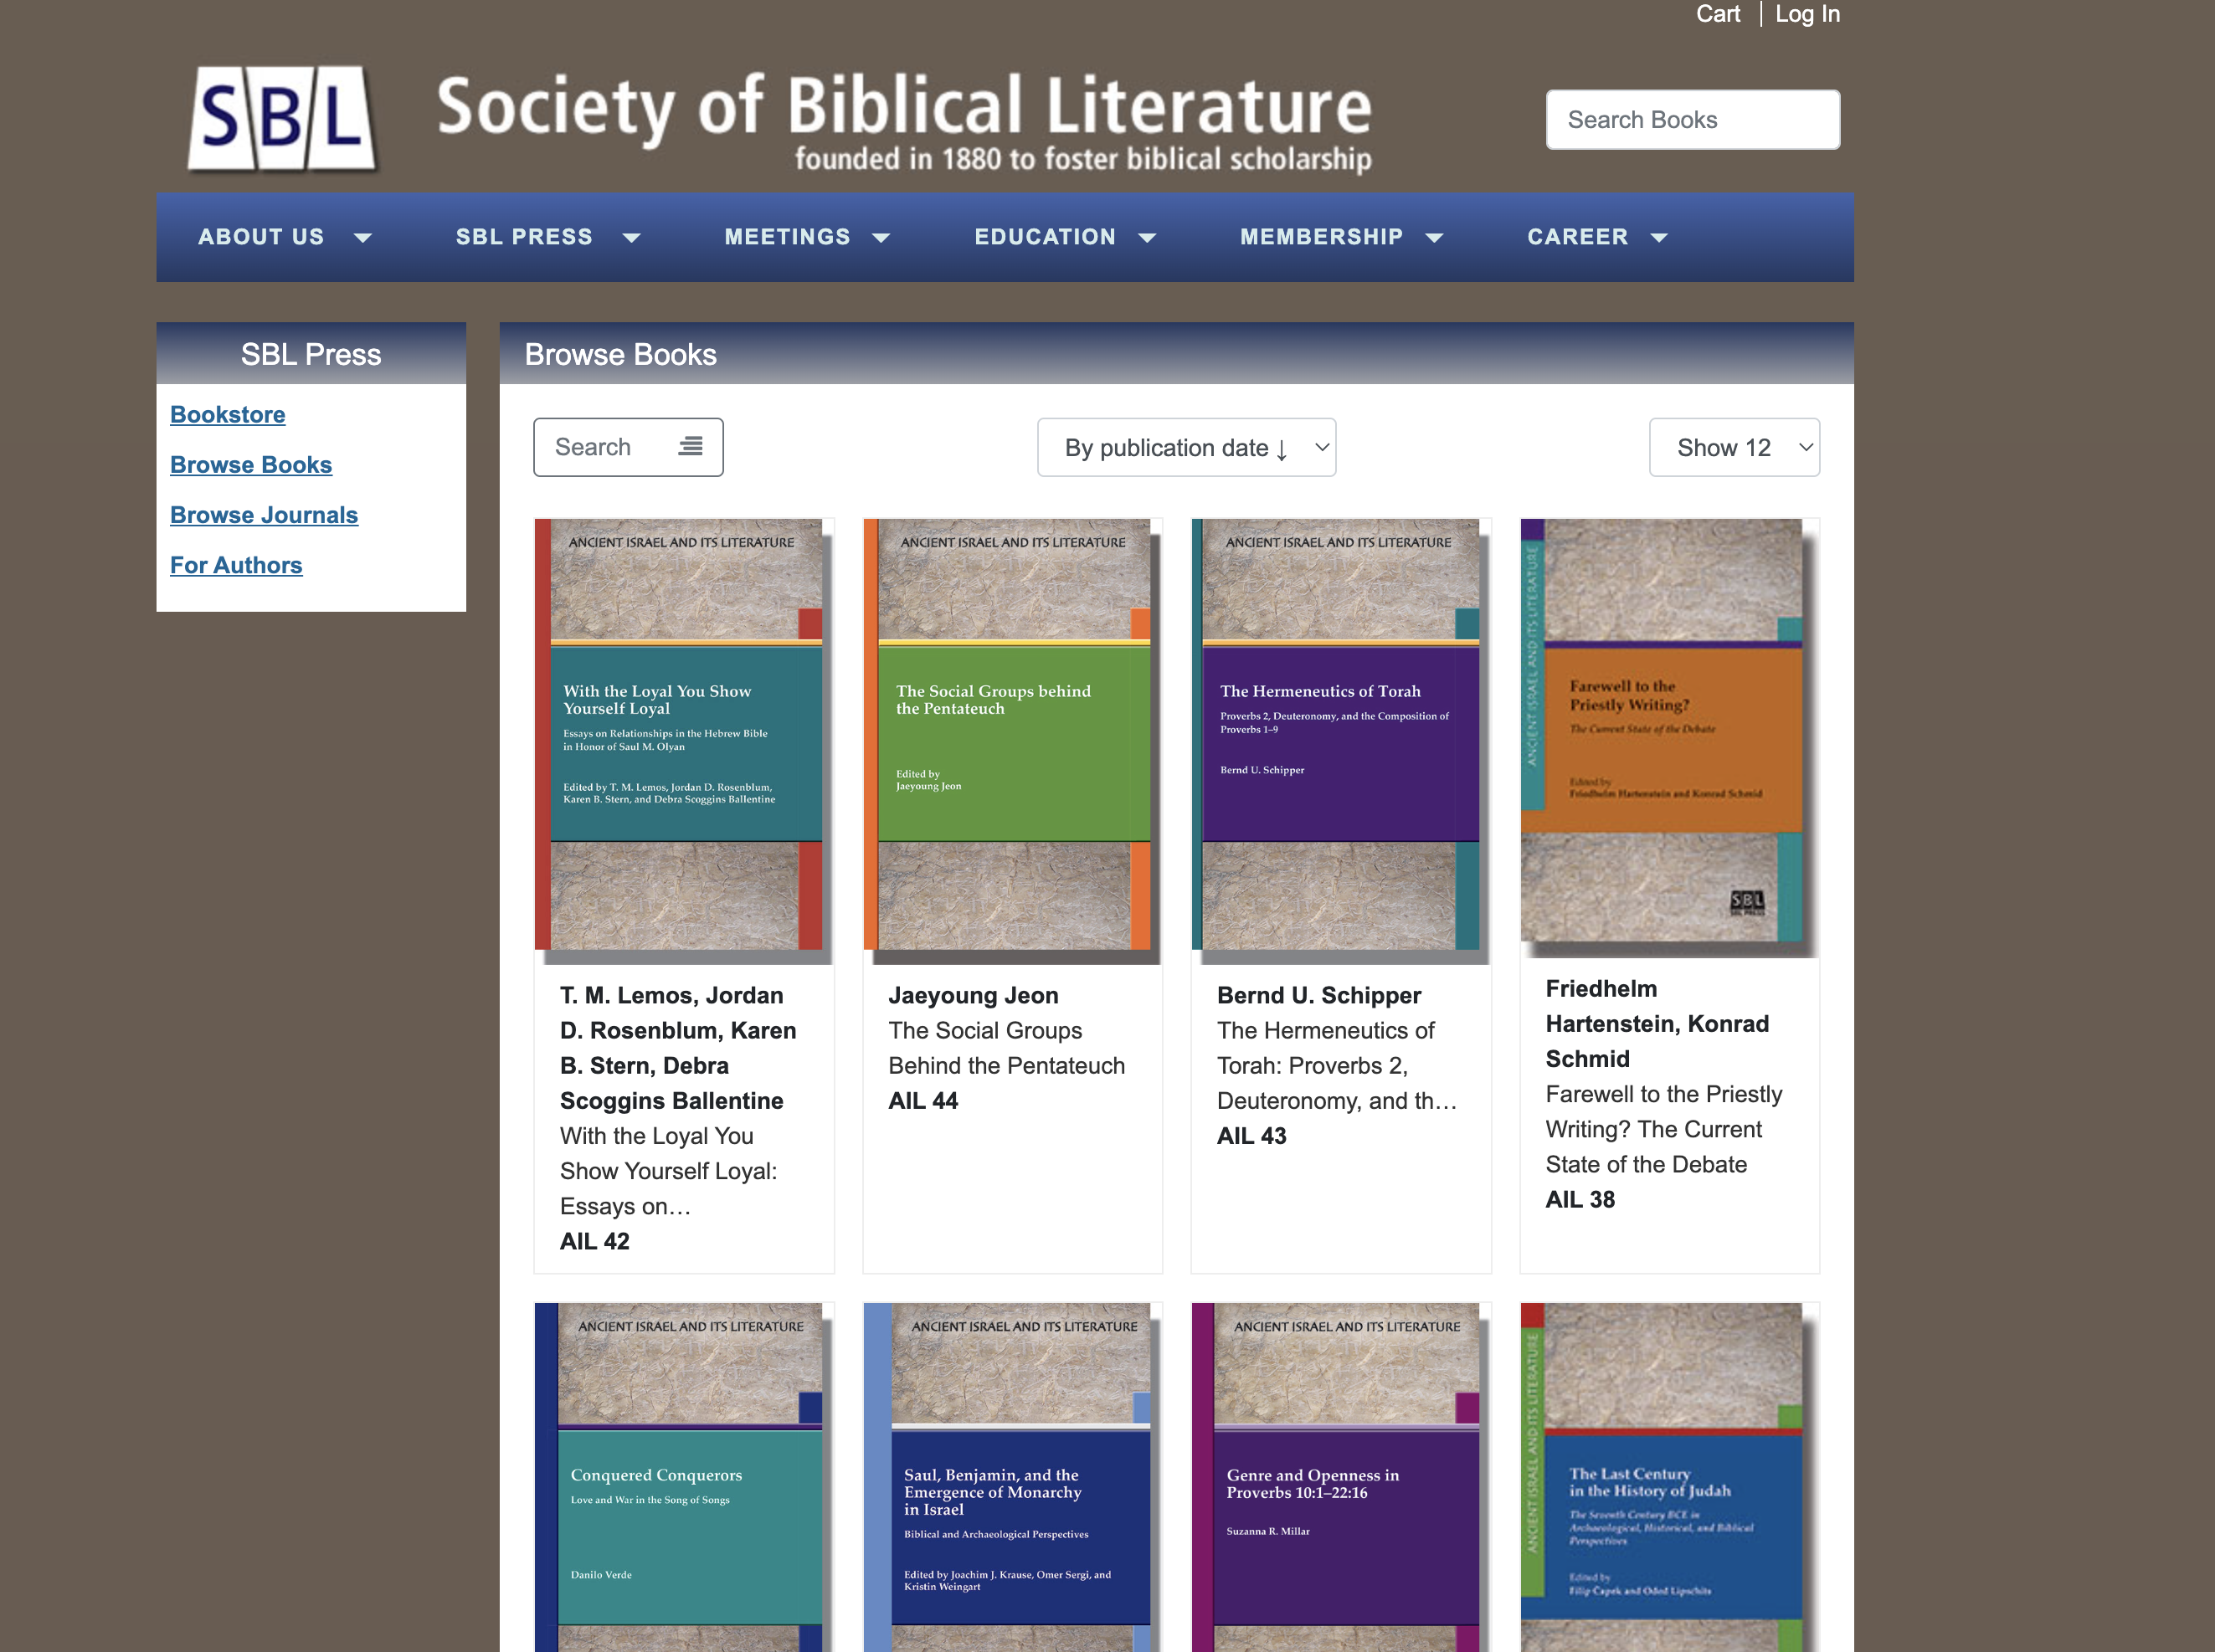This screenshot has width=2215, height=1652.
Task: Expand the Education dropdown arrow
Action: click(1147, 238)
